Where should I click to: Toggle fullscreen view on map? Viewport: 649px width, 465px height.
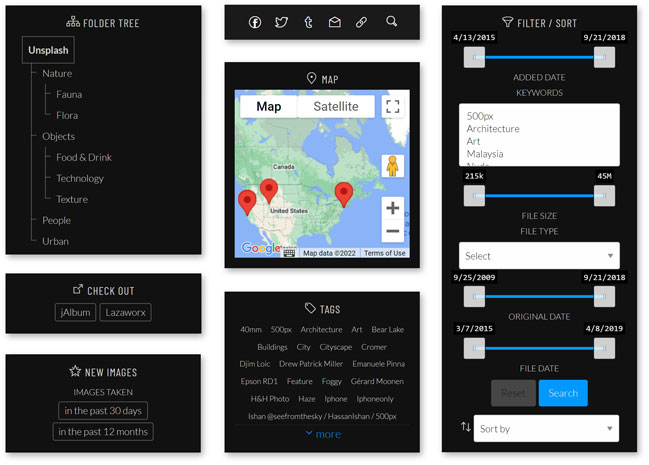point(393,107)
